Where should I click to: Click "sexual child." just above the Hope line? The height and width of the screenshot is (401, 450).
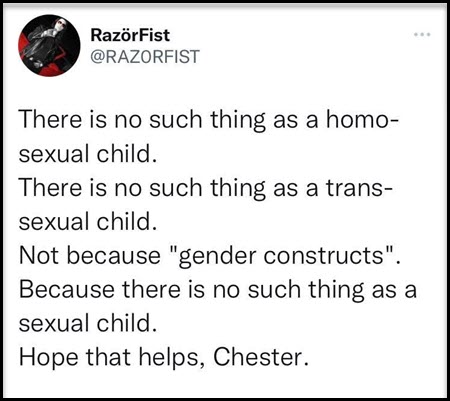(x=88, y=323)
